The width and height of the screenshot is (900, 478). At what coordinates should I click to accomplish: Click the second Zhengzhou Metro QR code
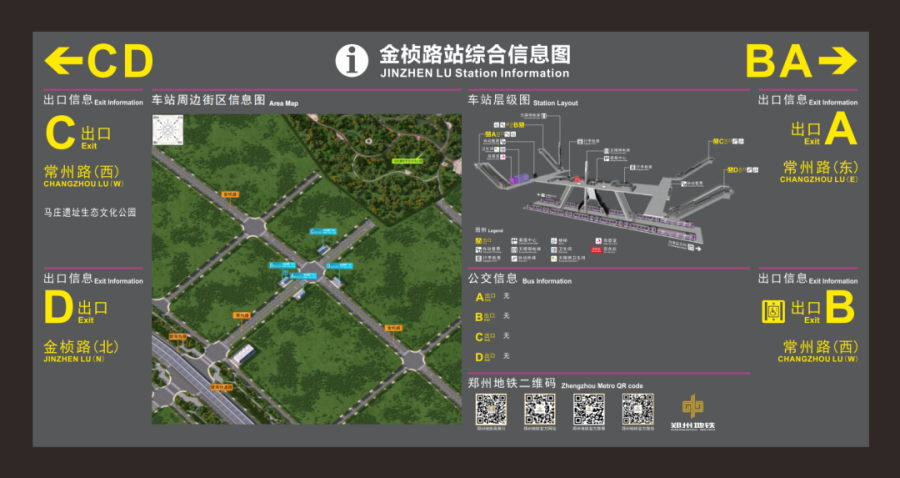[539, 408]
